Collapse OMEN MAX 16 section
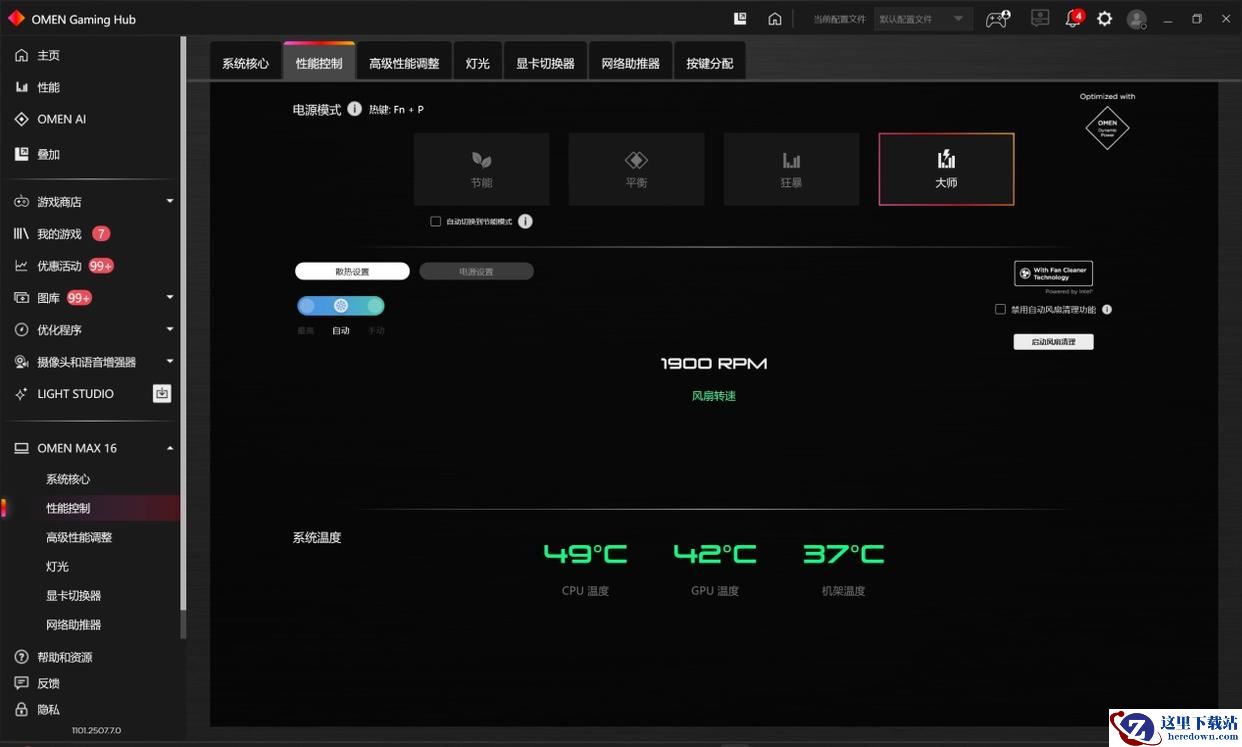 click(170, 448)
